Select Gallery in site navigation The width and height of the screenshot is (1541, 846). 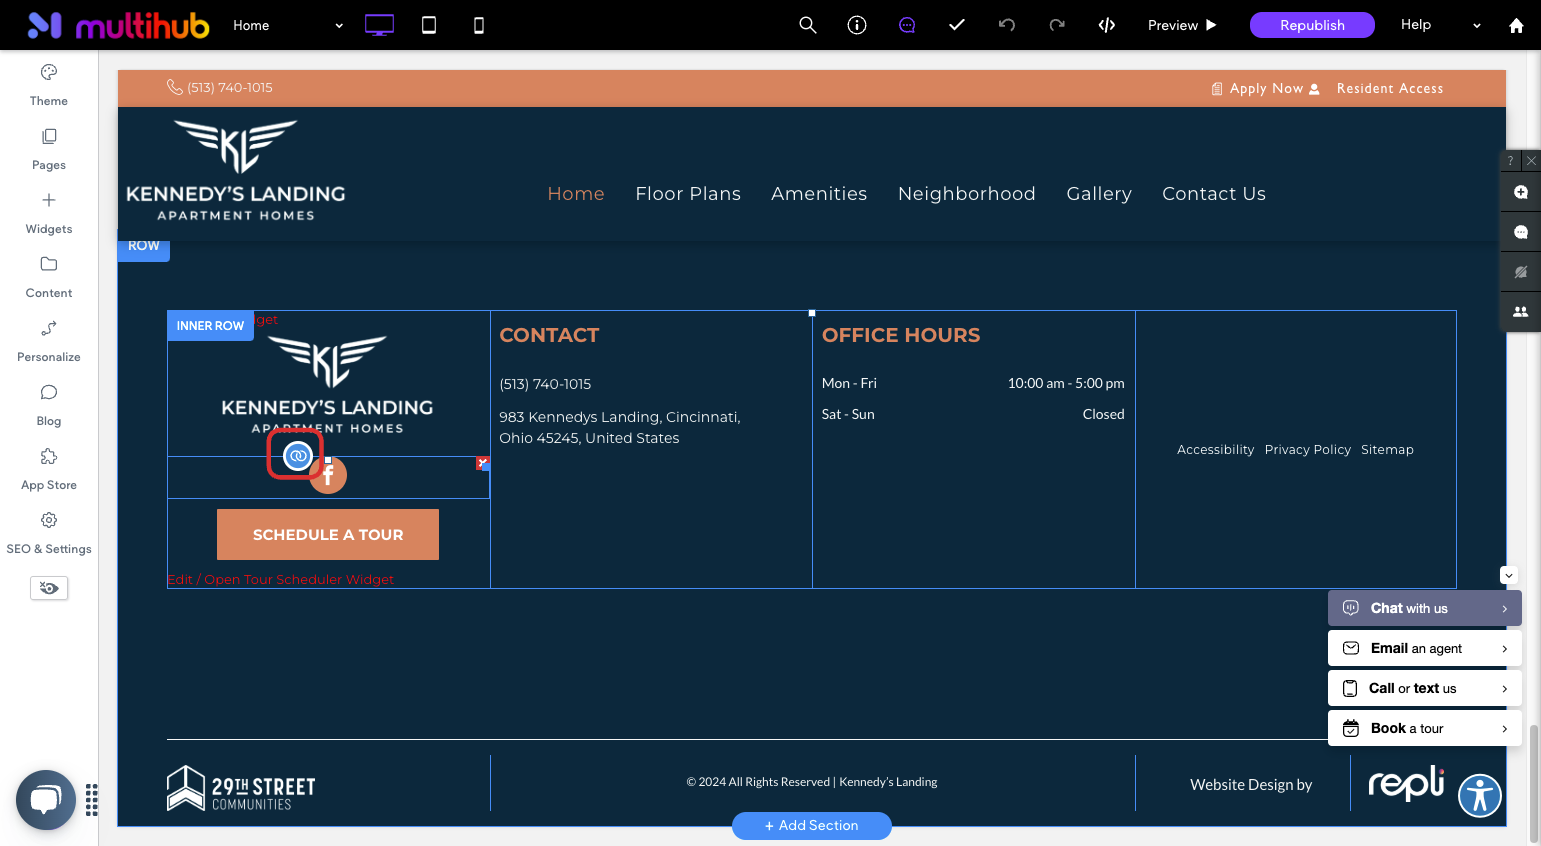(x=1099, y=194)
